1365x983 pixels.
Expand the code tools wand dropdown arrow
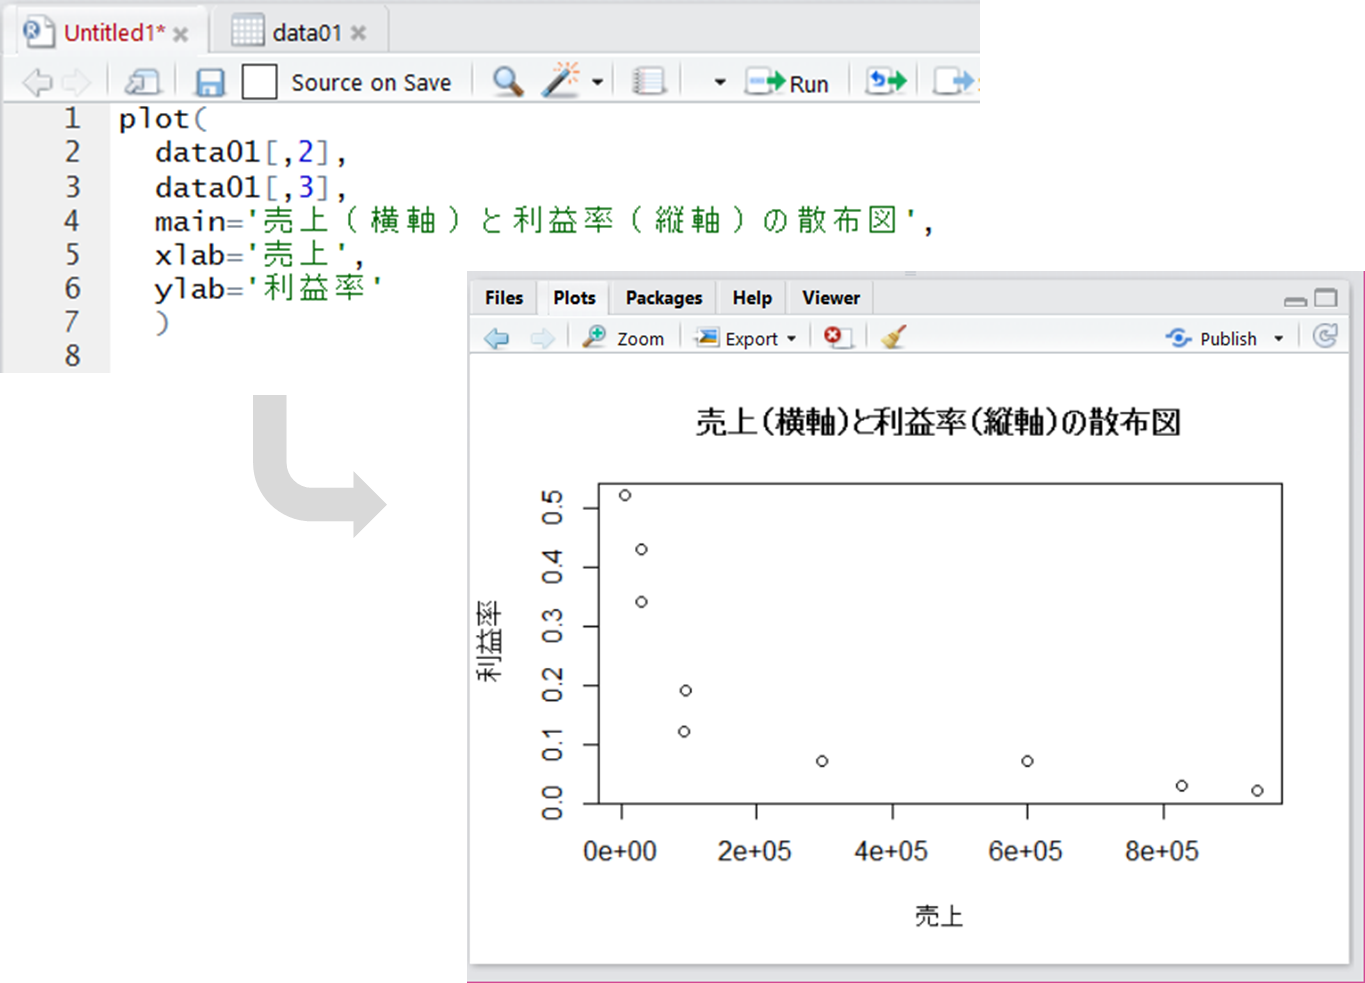pos(598,82)
